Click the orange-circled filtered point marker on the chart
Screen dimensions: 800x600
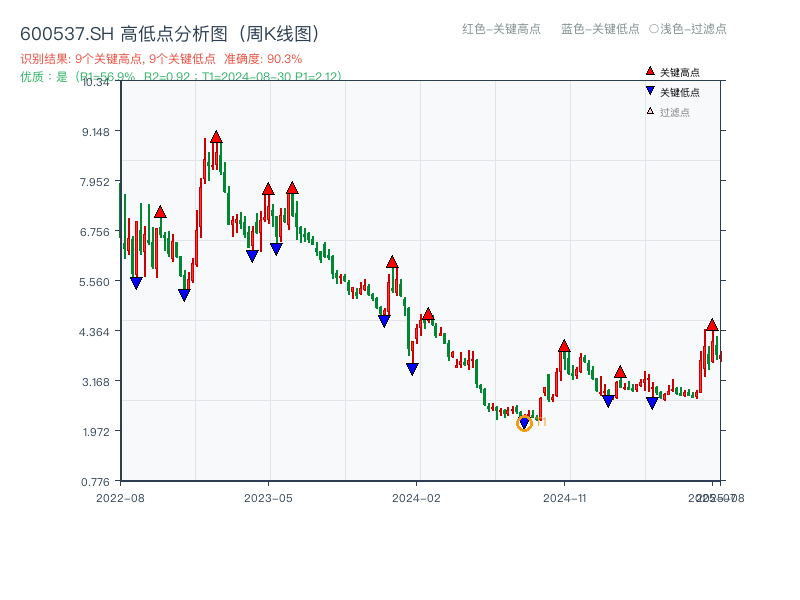coord(522,423)
